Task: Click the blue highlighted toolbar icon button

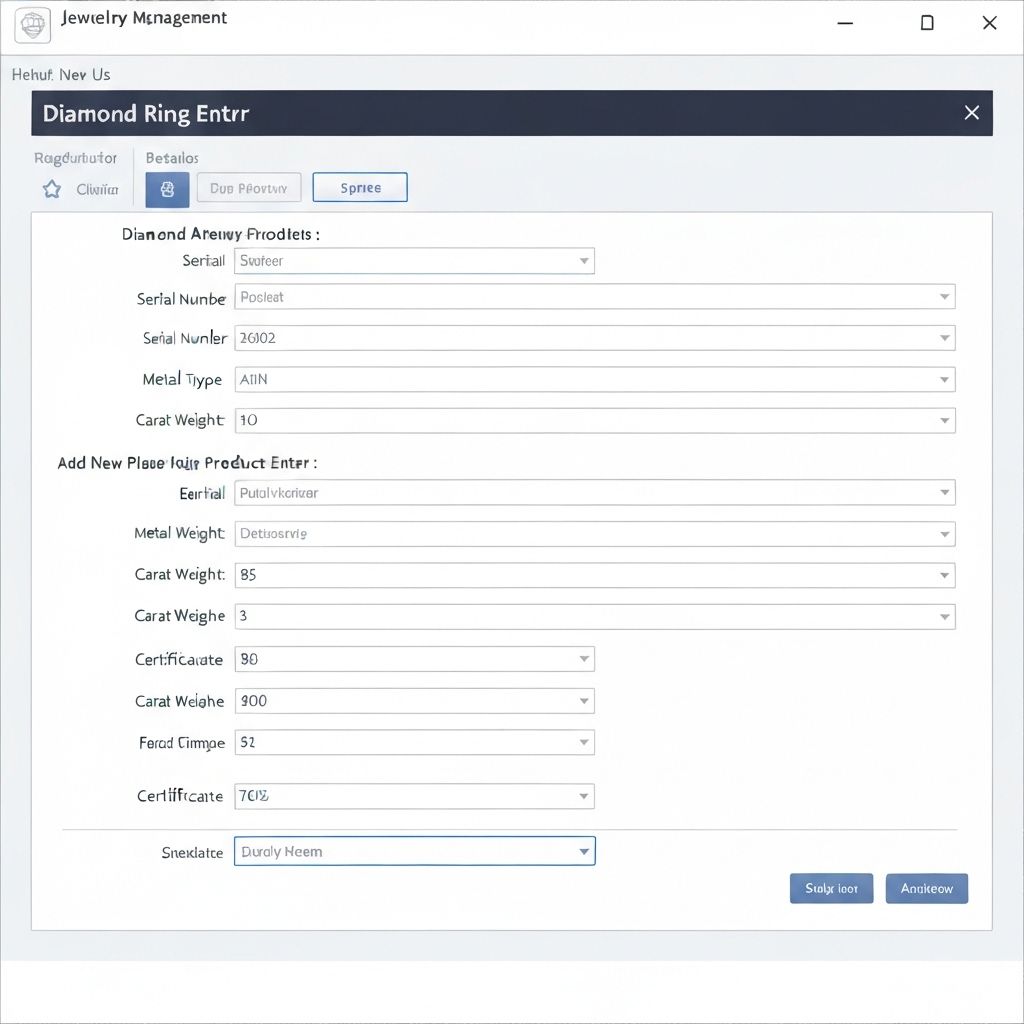Action: click(167, 189)
